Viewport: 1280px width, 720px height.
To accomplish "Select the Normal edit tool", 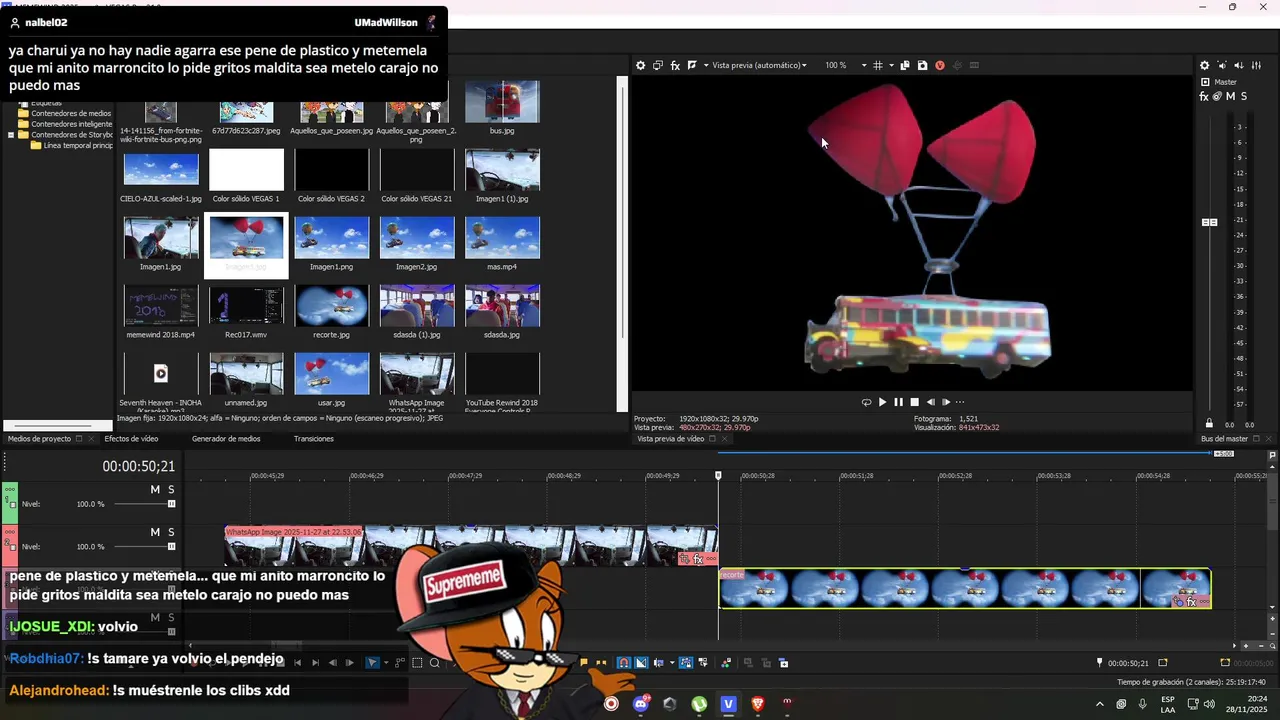I will click(x=372, y=662).
